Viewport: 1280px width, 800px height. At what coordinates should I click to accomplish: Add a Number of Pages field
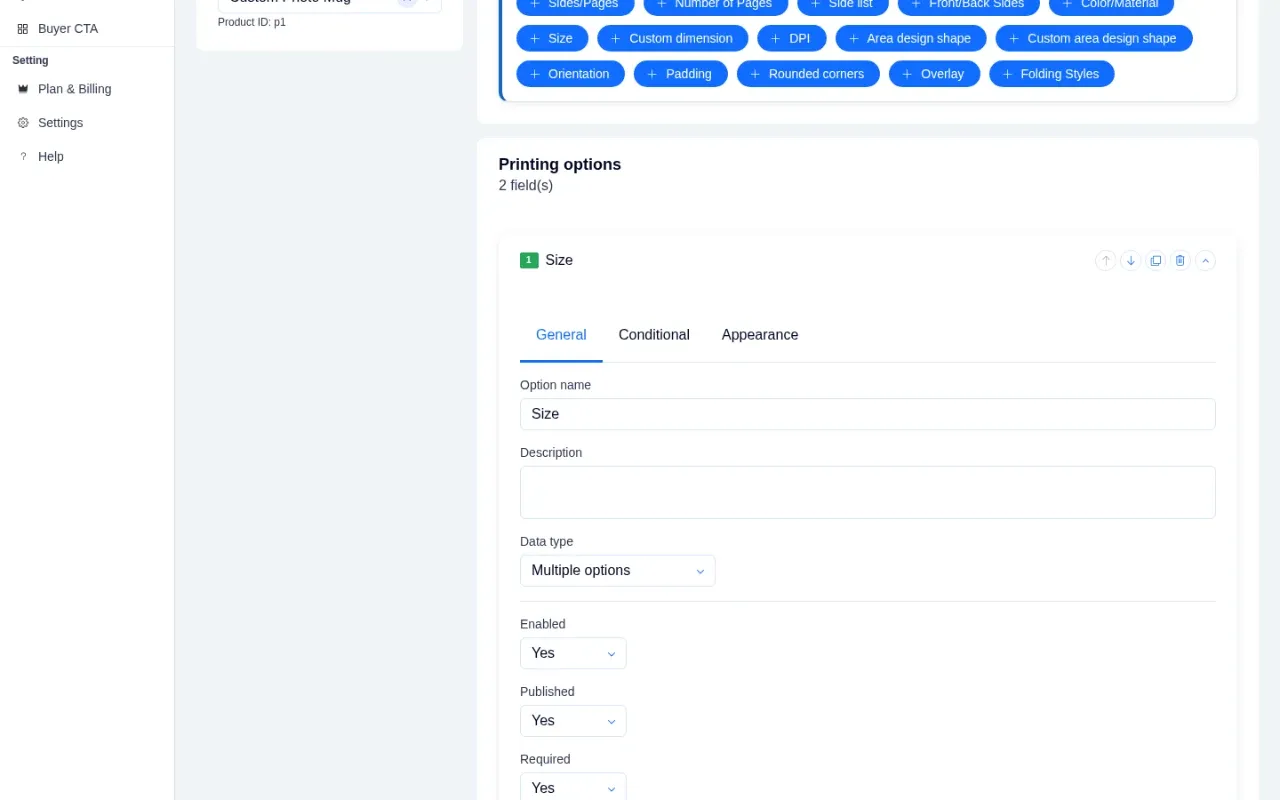(x=715, y=5)
